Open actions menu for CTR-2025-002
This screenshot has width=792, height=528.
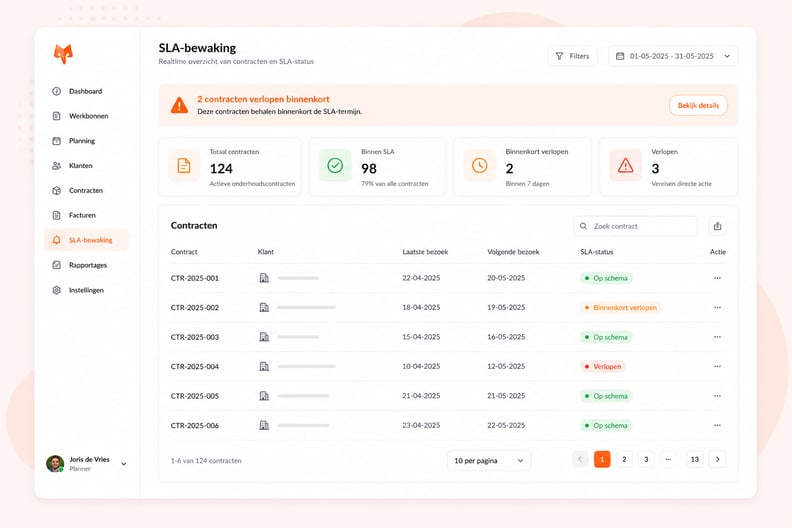(717, 307)
